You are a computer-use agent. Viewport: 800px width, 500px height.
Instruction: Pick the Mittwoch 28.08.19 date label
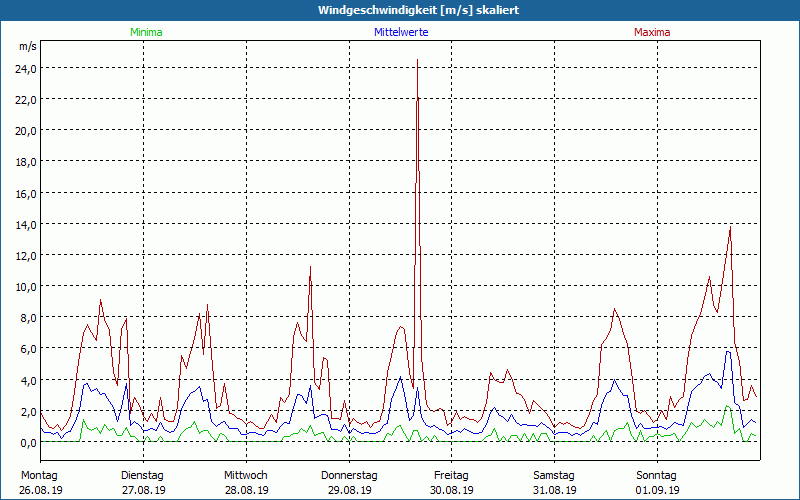point(246,483)
